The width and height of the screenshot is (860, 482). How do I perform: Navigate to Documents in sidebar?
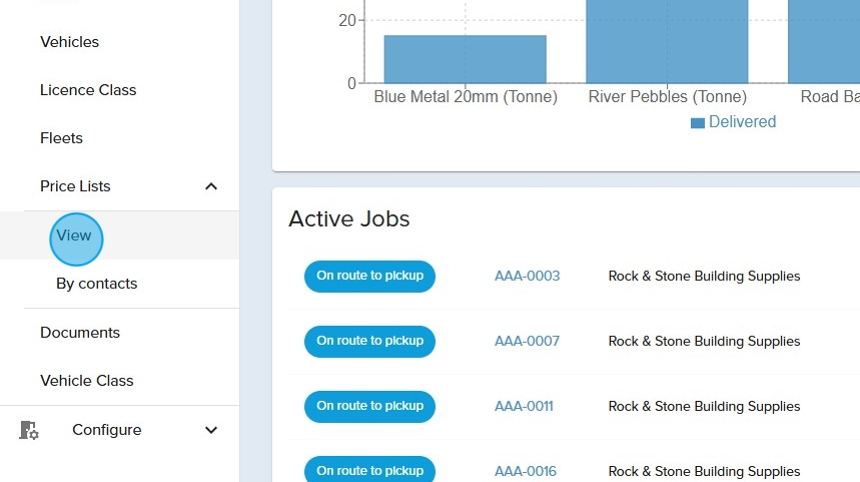click(x=80, y=333)
